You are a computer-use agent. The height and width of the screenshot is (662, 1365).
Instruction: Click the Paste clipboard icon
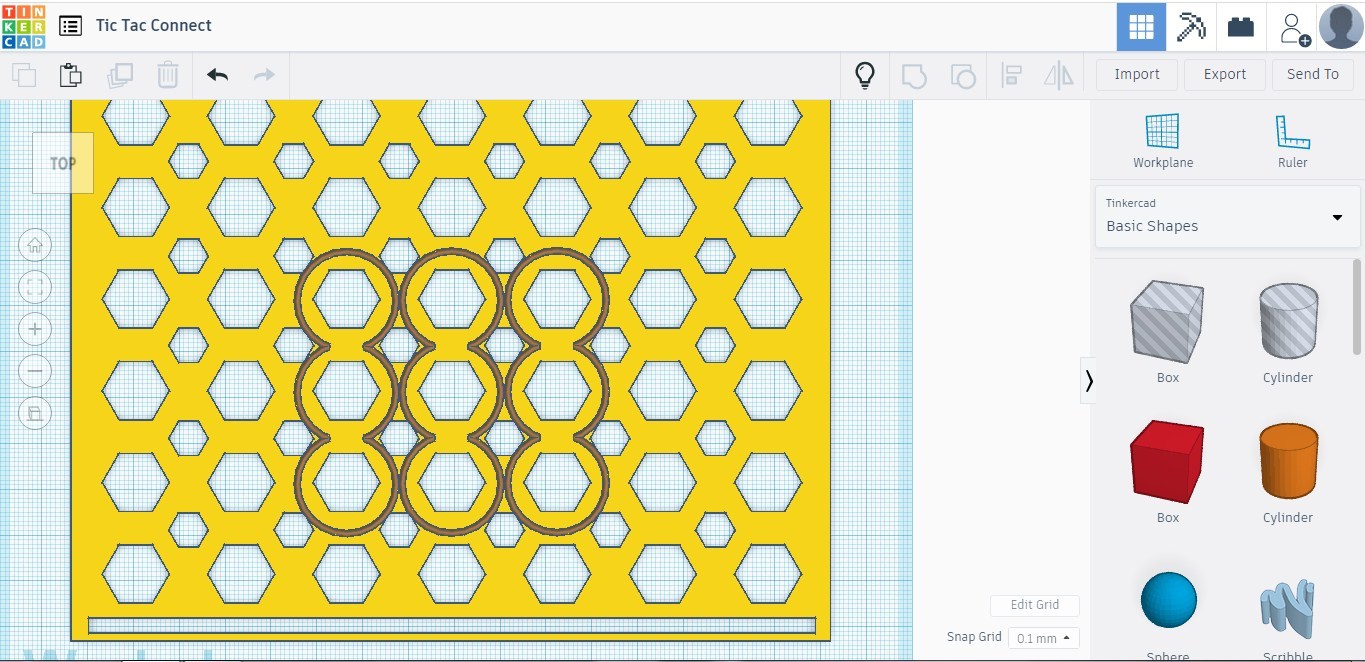[x=70, y=75]
